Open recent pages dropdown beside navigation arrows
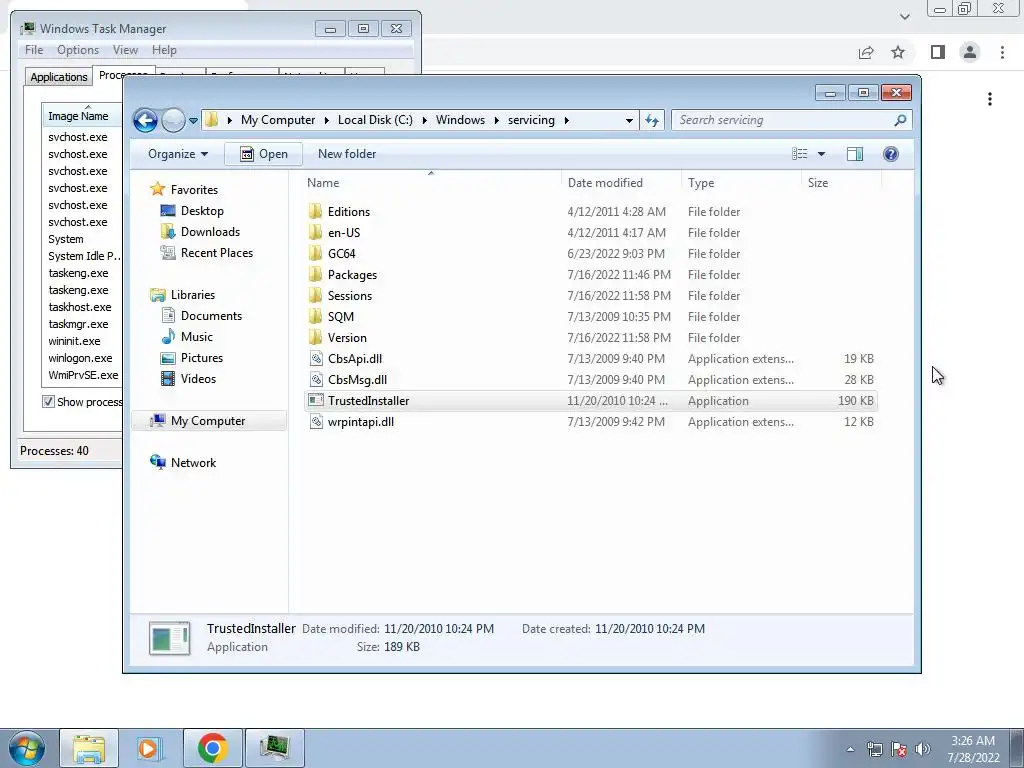 [x=193, y=121]
